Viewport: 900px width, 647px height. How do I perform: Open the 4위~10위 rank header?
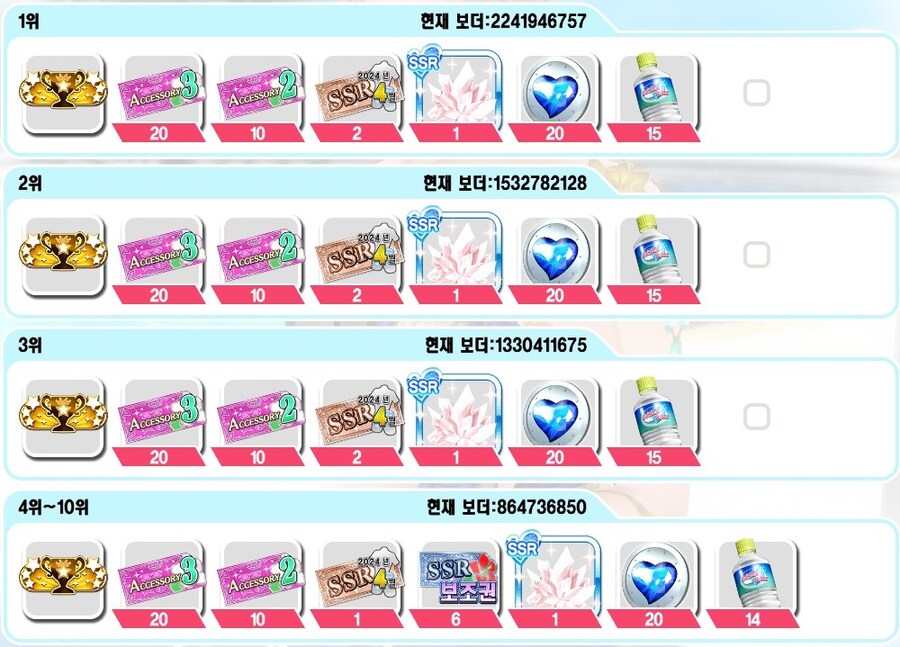(x=53, y=507)
